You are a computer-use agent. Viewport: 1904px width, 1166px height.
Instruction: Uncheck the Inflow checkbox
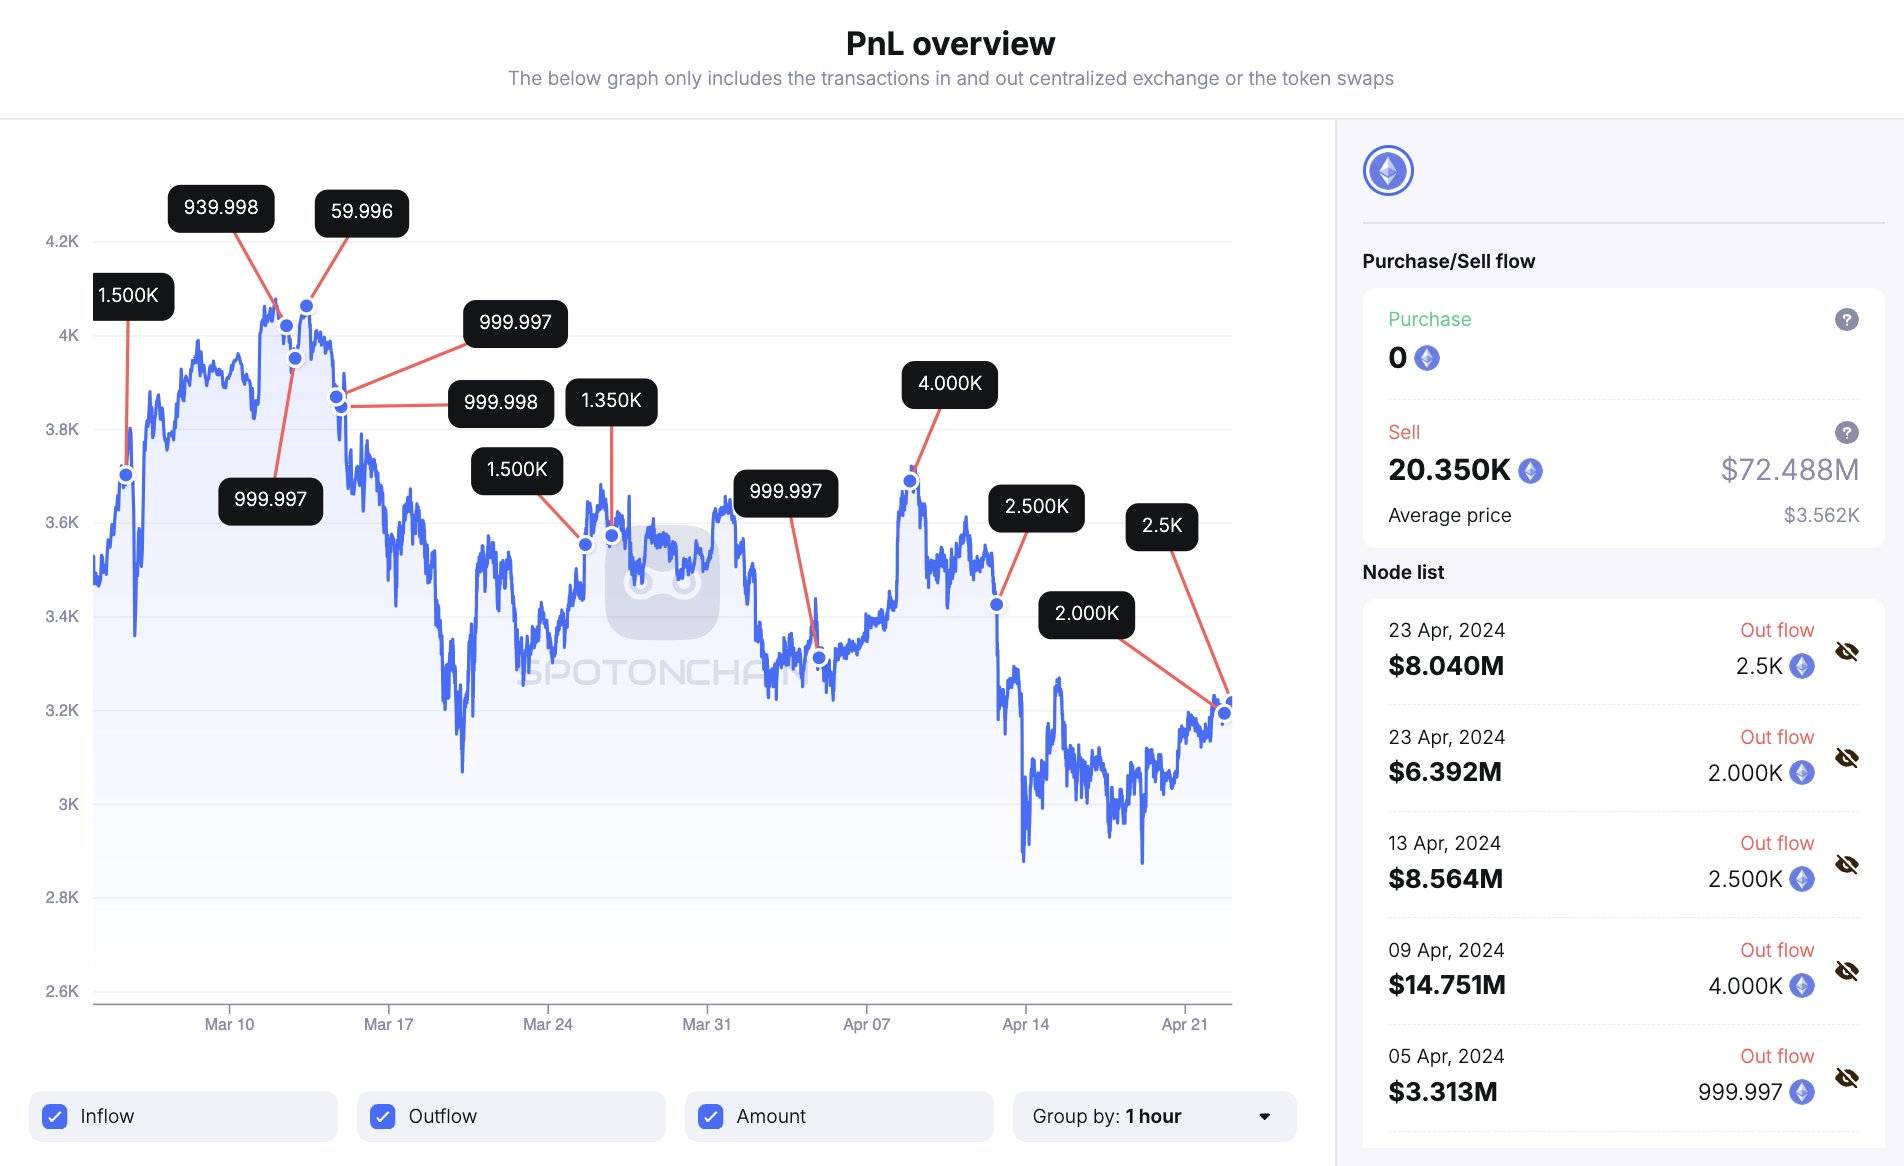(x=56, y=1116)
